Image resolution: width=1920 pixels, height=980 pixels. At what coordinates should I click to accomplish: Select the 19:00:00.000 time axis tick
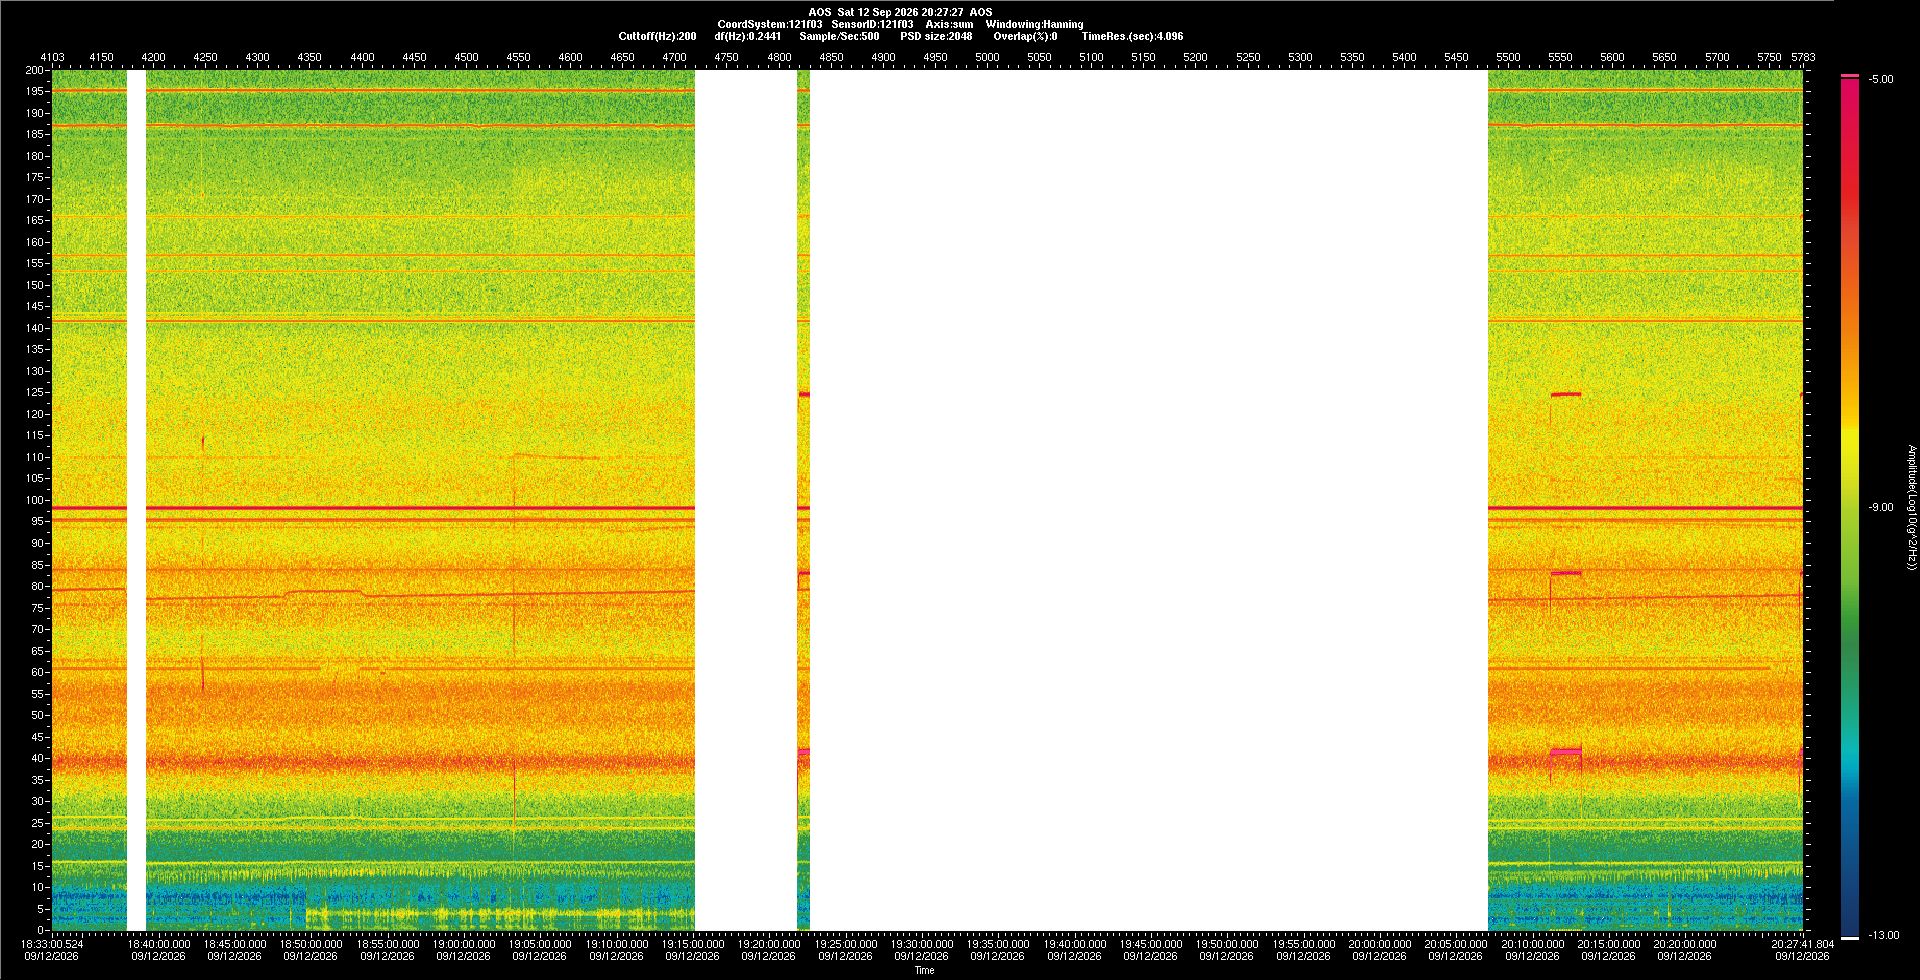click(x=464, y=944)
